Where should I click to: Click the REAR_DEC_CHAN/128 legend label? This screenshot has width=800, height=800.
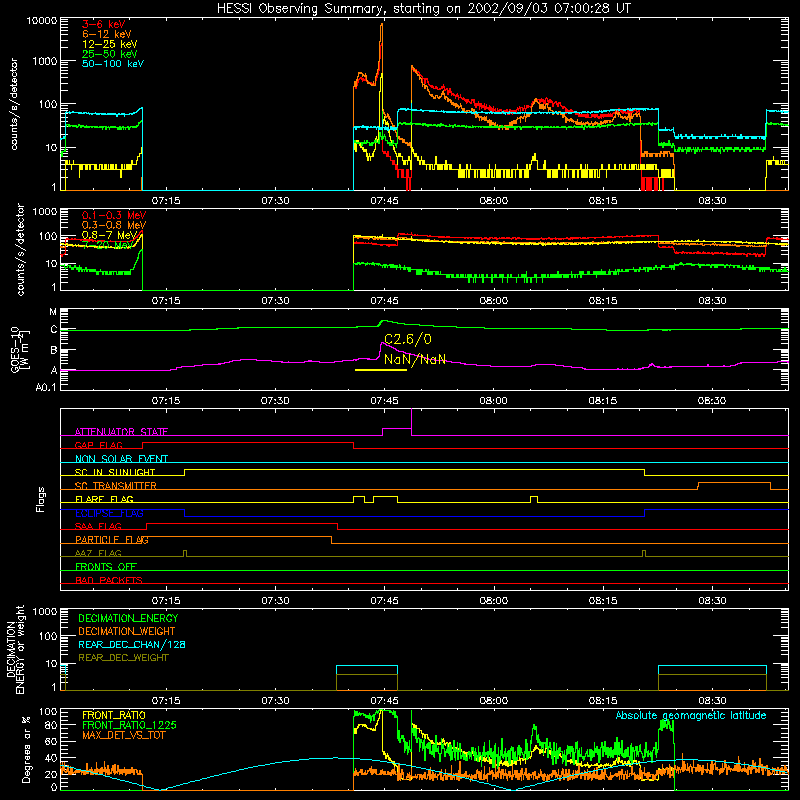(x=132, y=644)
